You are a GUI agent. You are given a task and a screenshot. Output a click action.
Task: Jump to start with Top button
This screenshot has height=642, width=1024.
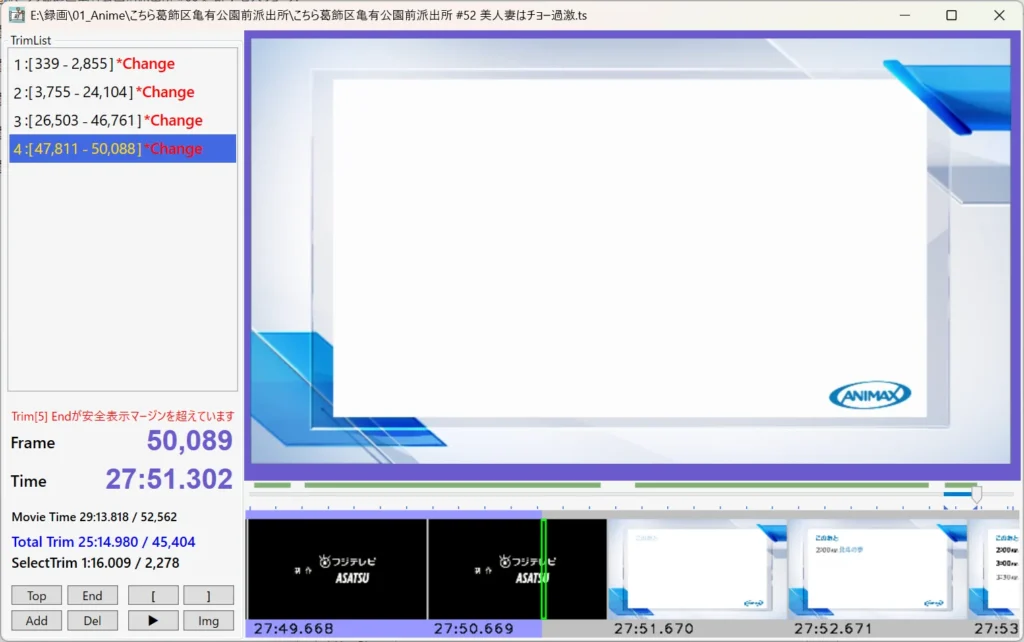pyautogui.click(x=37, y=595)
